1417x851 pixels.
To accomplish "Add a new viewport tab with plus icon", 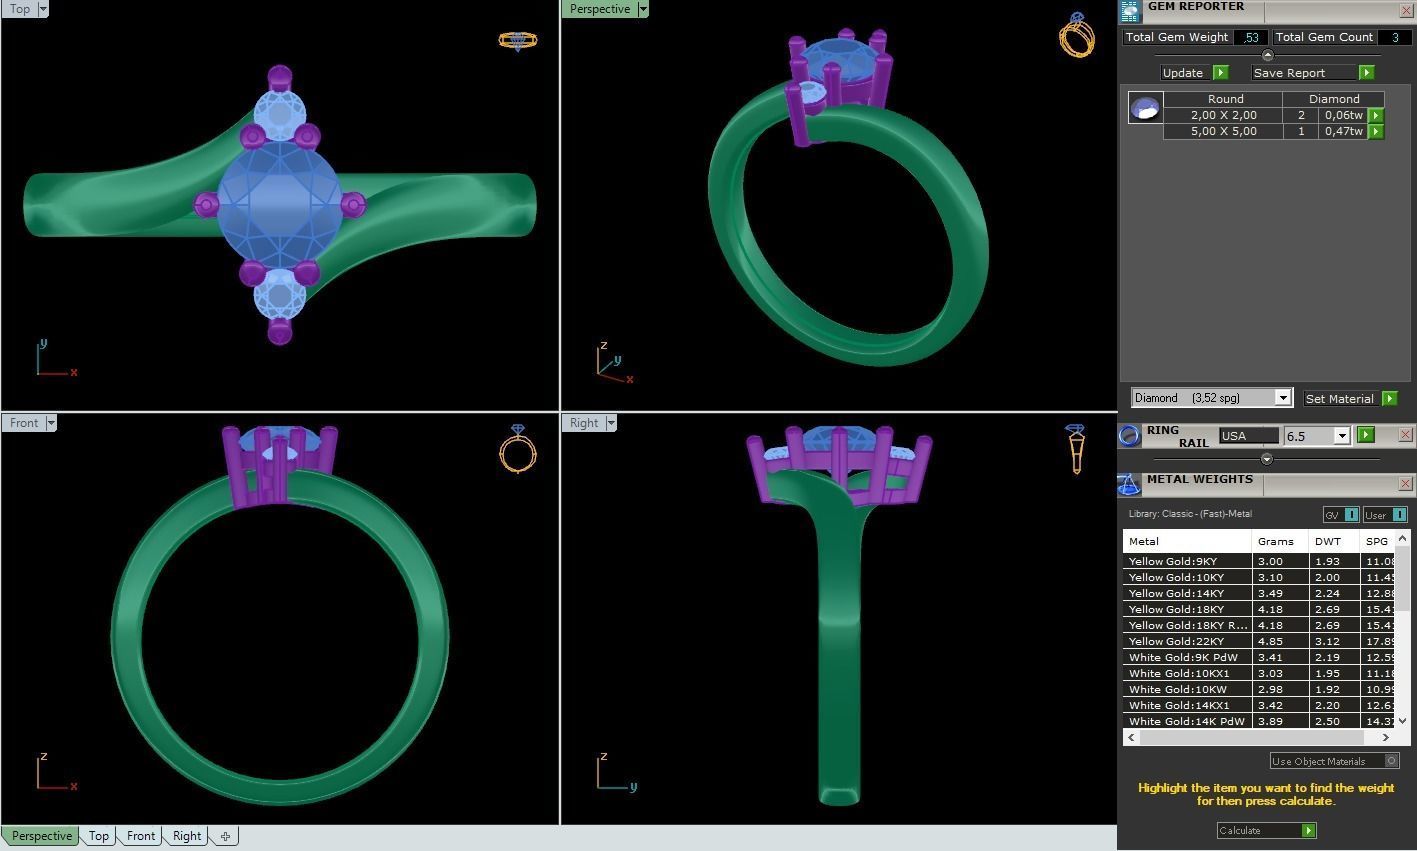I will point(225,836).
